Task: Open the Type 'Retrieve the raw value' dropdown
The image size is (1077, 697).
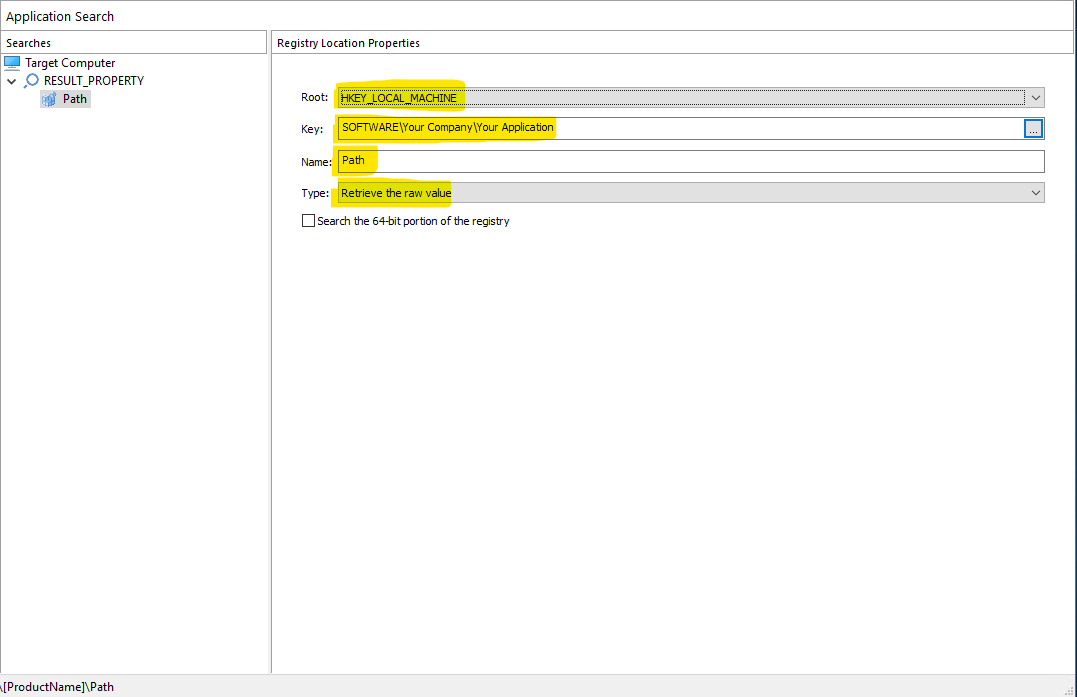Action: click(1036, 193)
